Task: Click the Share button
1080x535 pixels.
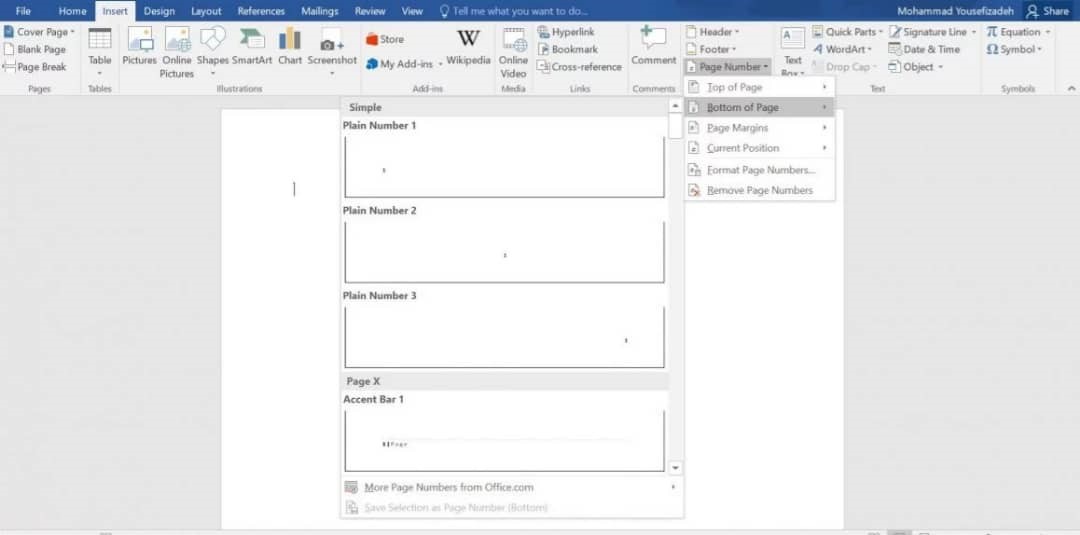Action: [x=1048, y=11]
